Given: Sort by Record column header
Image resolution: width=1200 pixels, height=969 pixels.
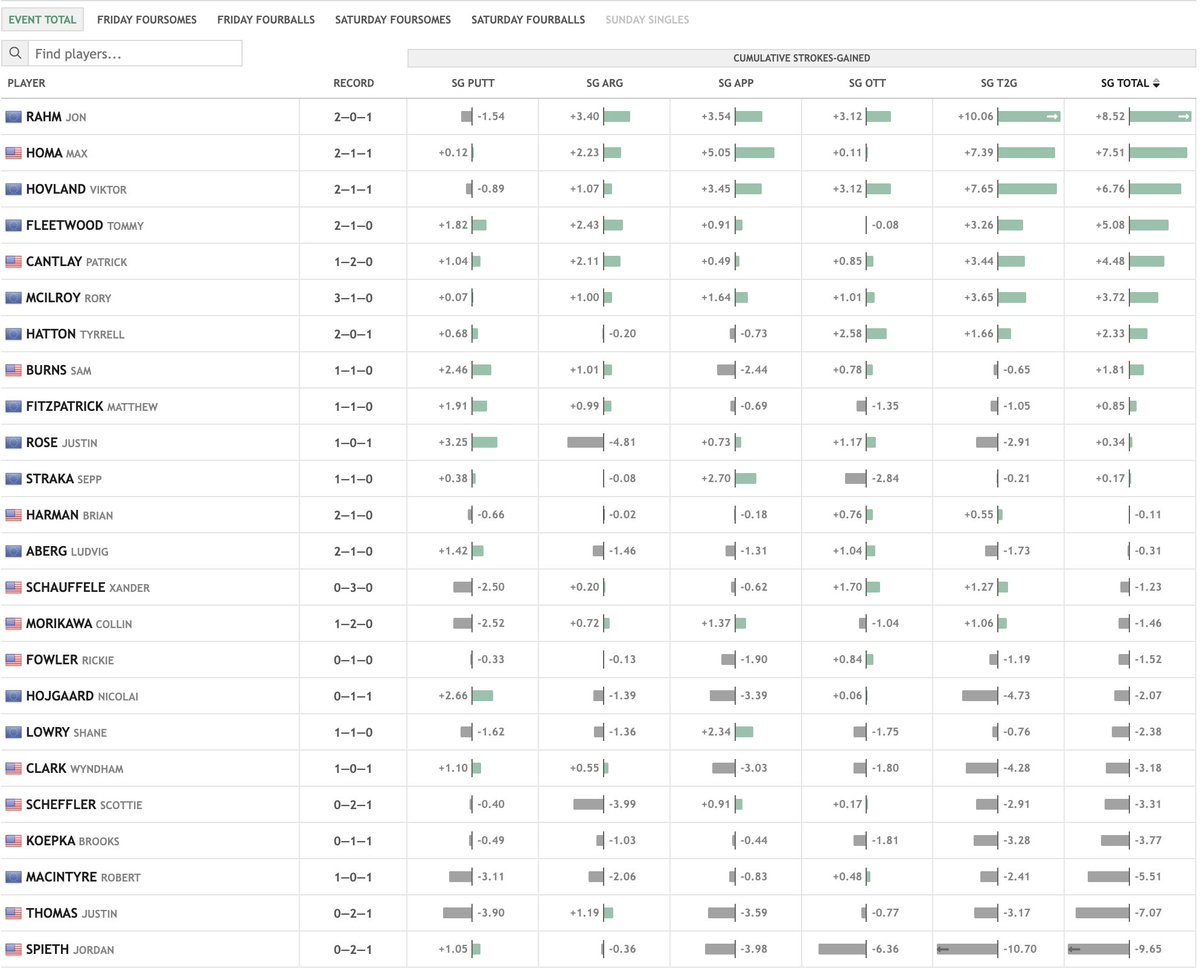Looking at the screenshot, I should [x=354, y=83].
